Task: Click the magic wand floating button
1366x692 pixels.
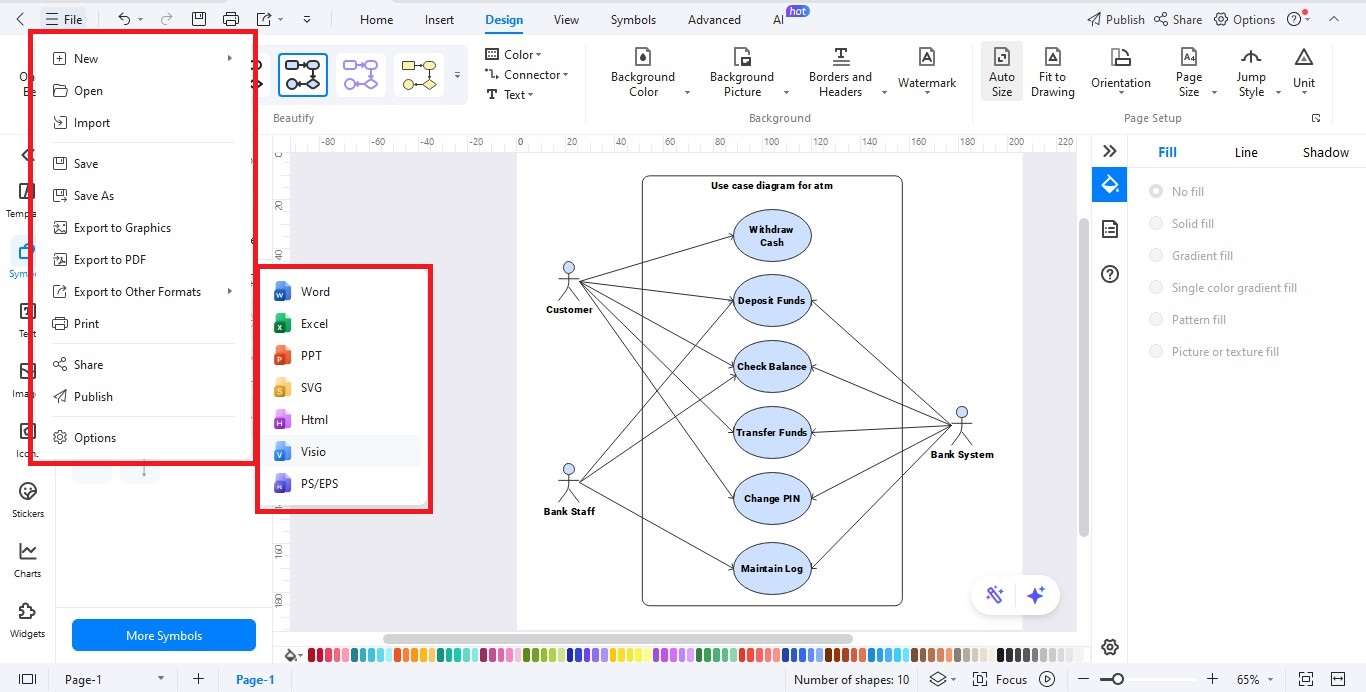Action: [x=994, y=595]
